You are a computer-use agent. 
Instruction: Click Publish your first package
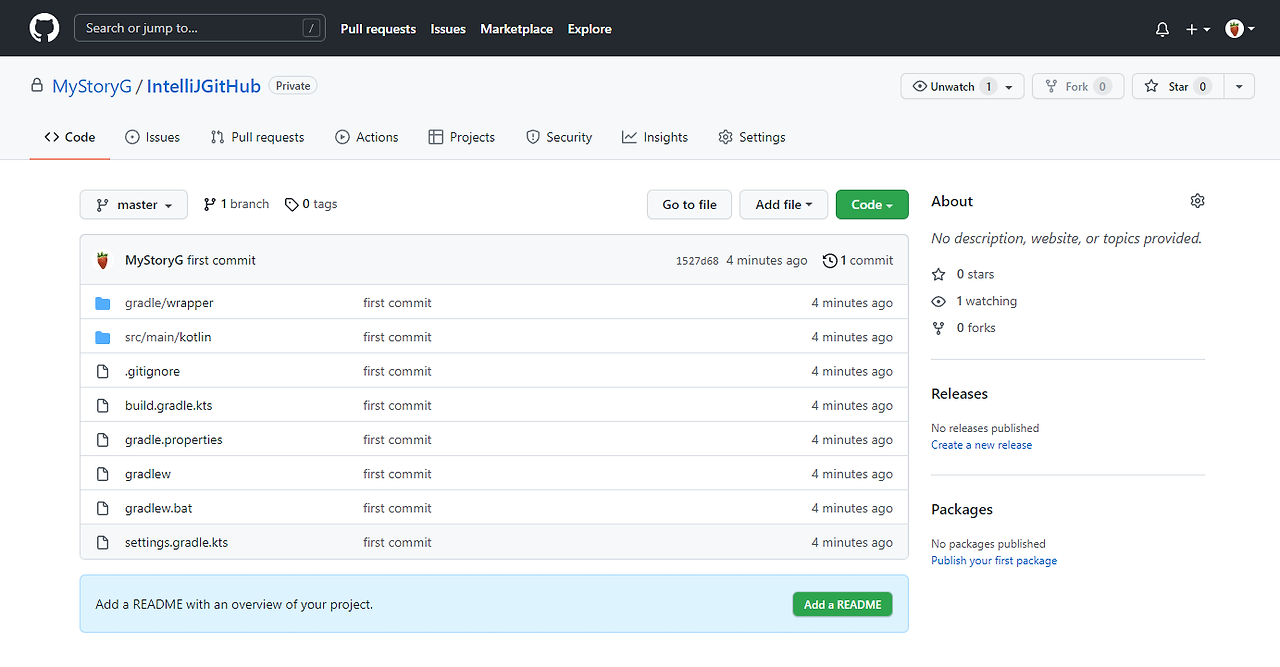pos(994,561)
